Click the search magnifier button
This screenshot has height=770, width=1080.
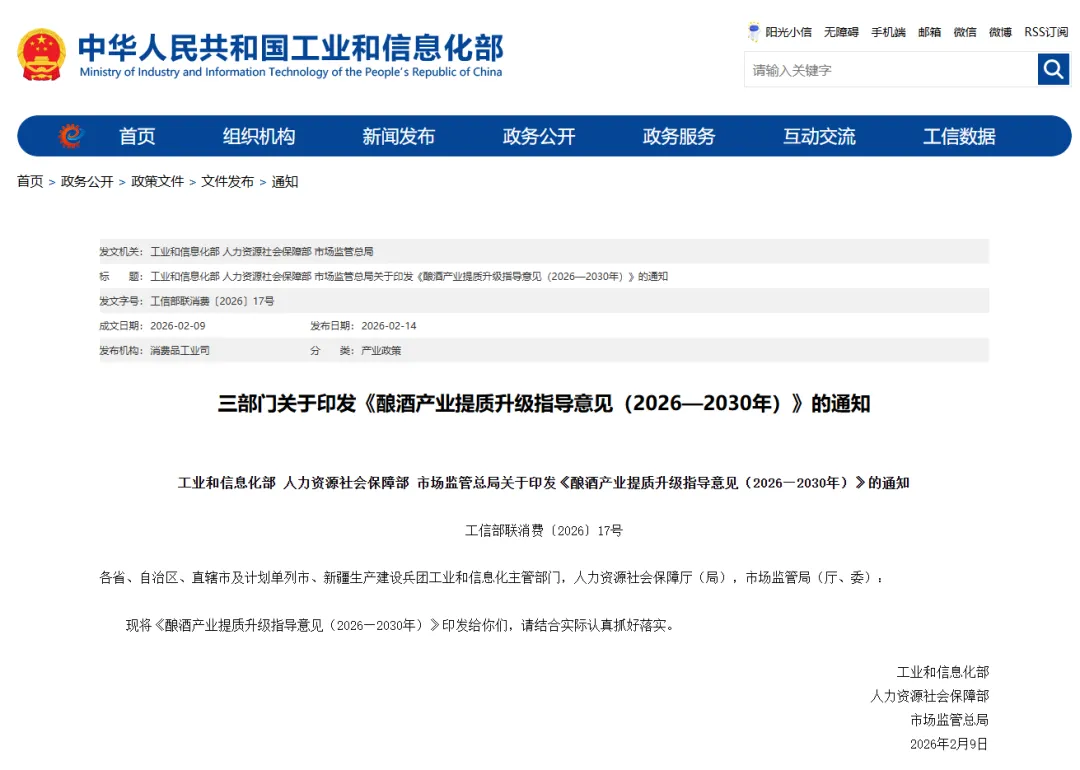pyautogui.click(x=1053, y=69)
